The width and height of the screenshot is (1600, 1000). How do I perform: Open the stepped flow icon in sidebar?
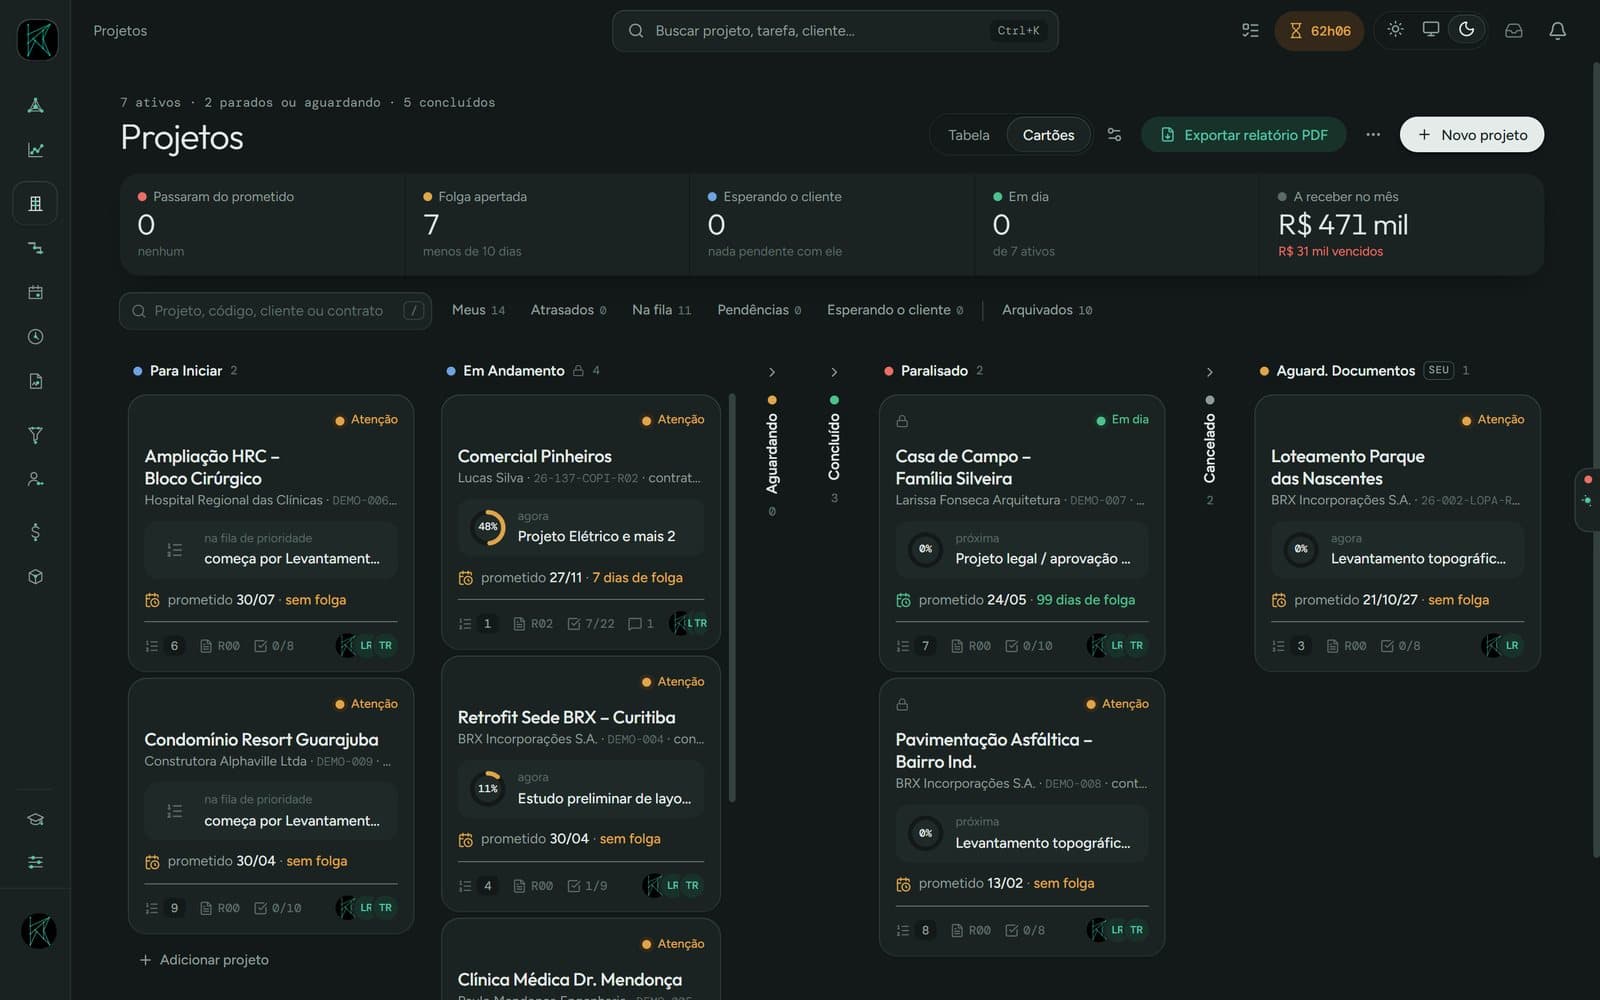tap(35, 248)
